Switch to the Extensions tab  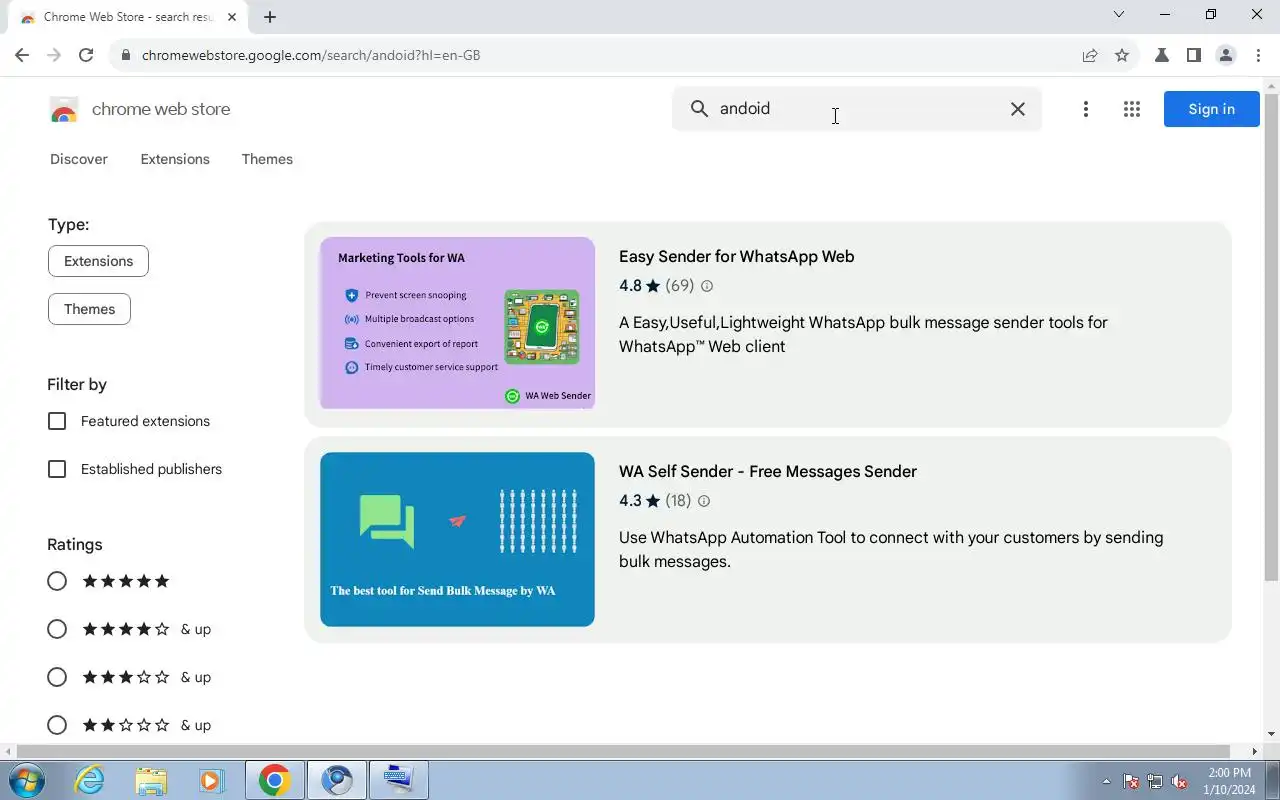coord(175,159)
